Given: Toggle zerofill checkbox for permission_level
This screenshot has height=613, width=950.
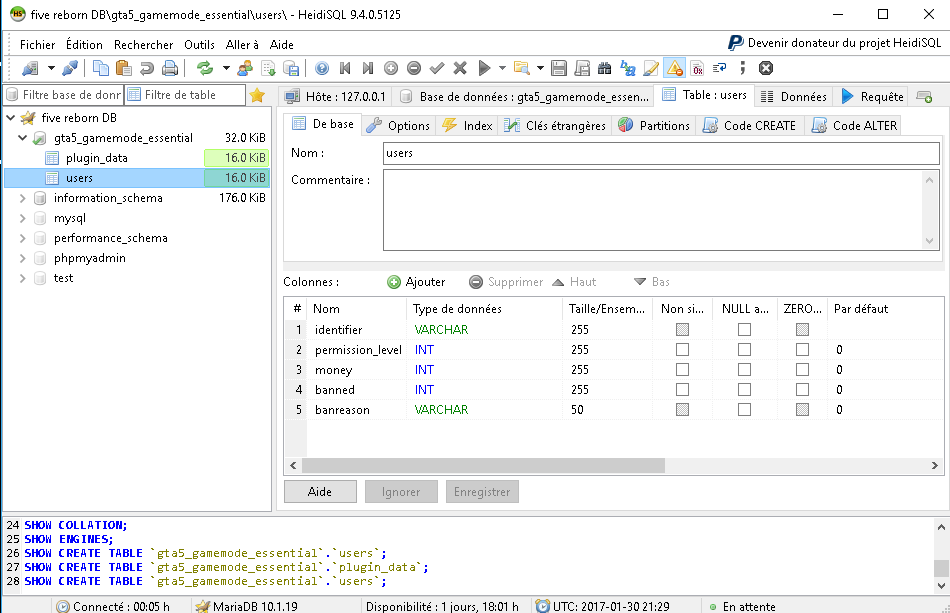Looking at the screenshot, I should 802,350.
